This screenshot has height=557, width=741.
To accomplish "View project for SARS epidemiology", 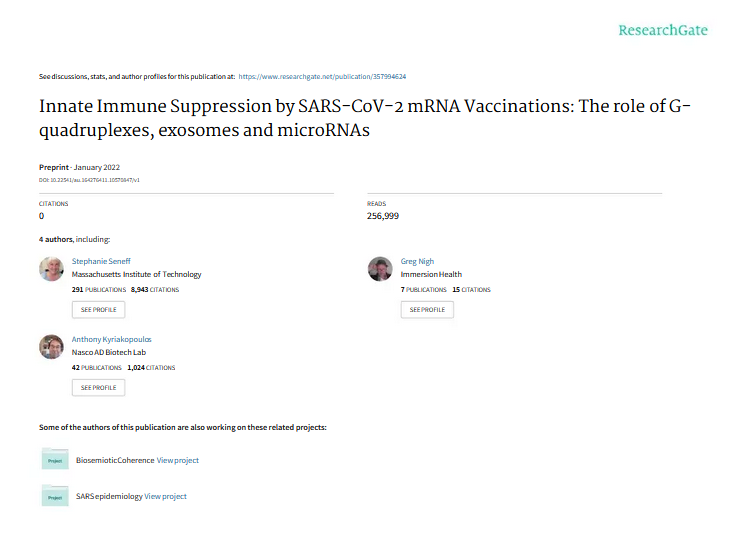I will (166, 496).
